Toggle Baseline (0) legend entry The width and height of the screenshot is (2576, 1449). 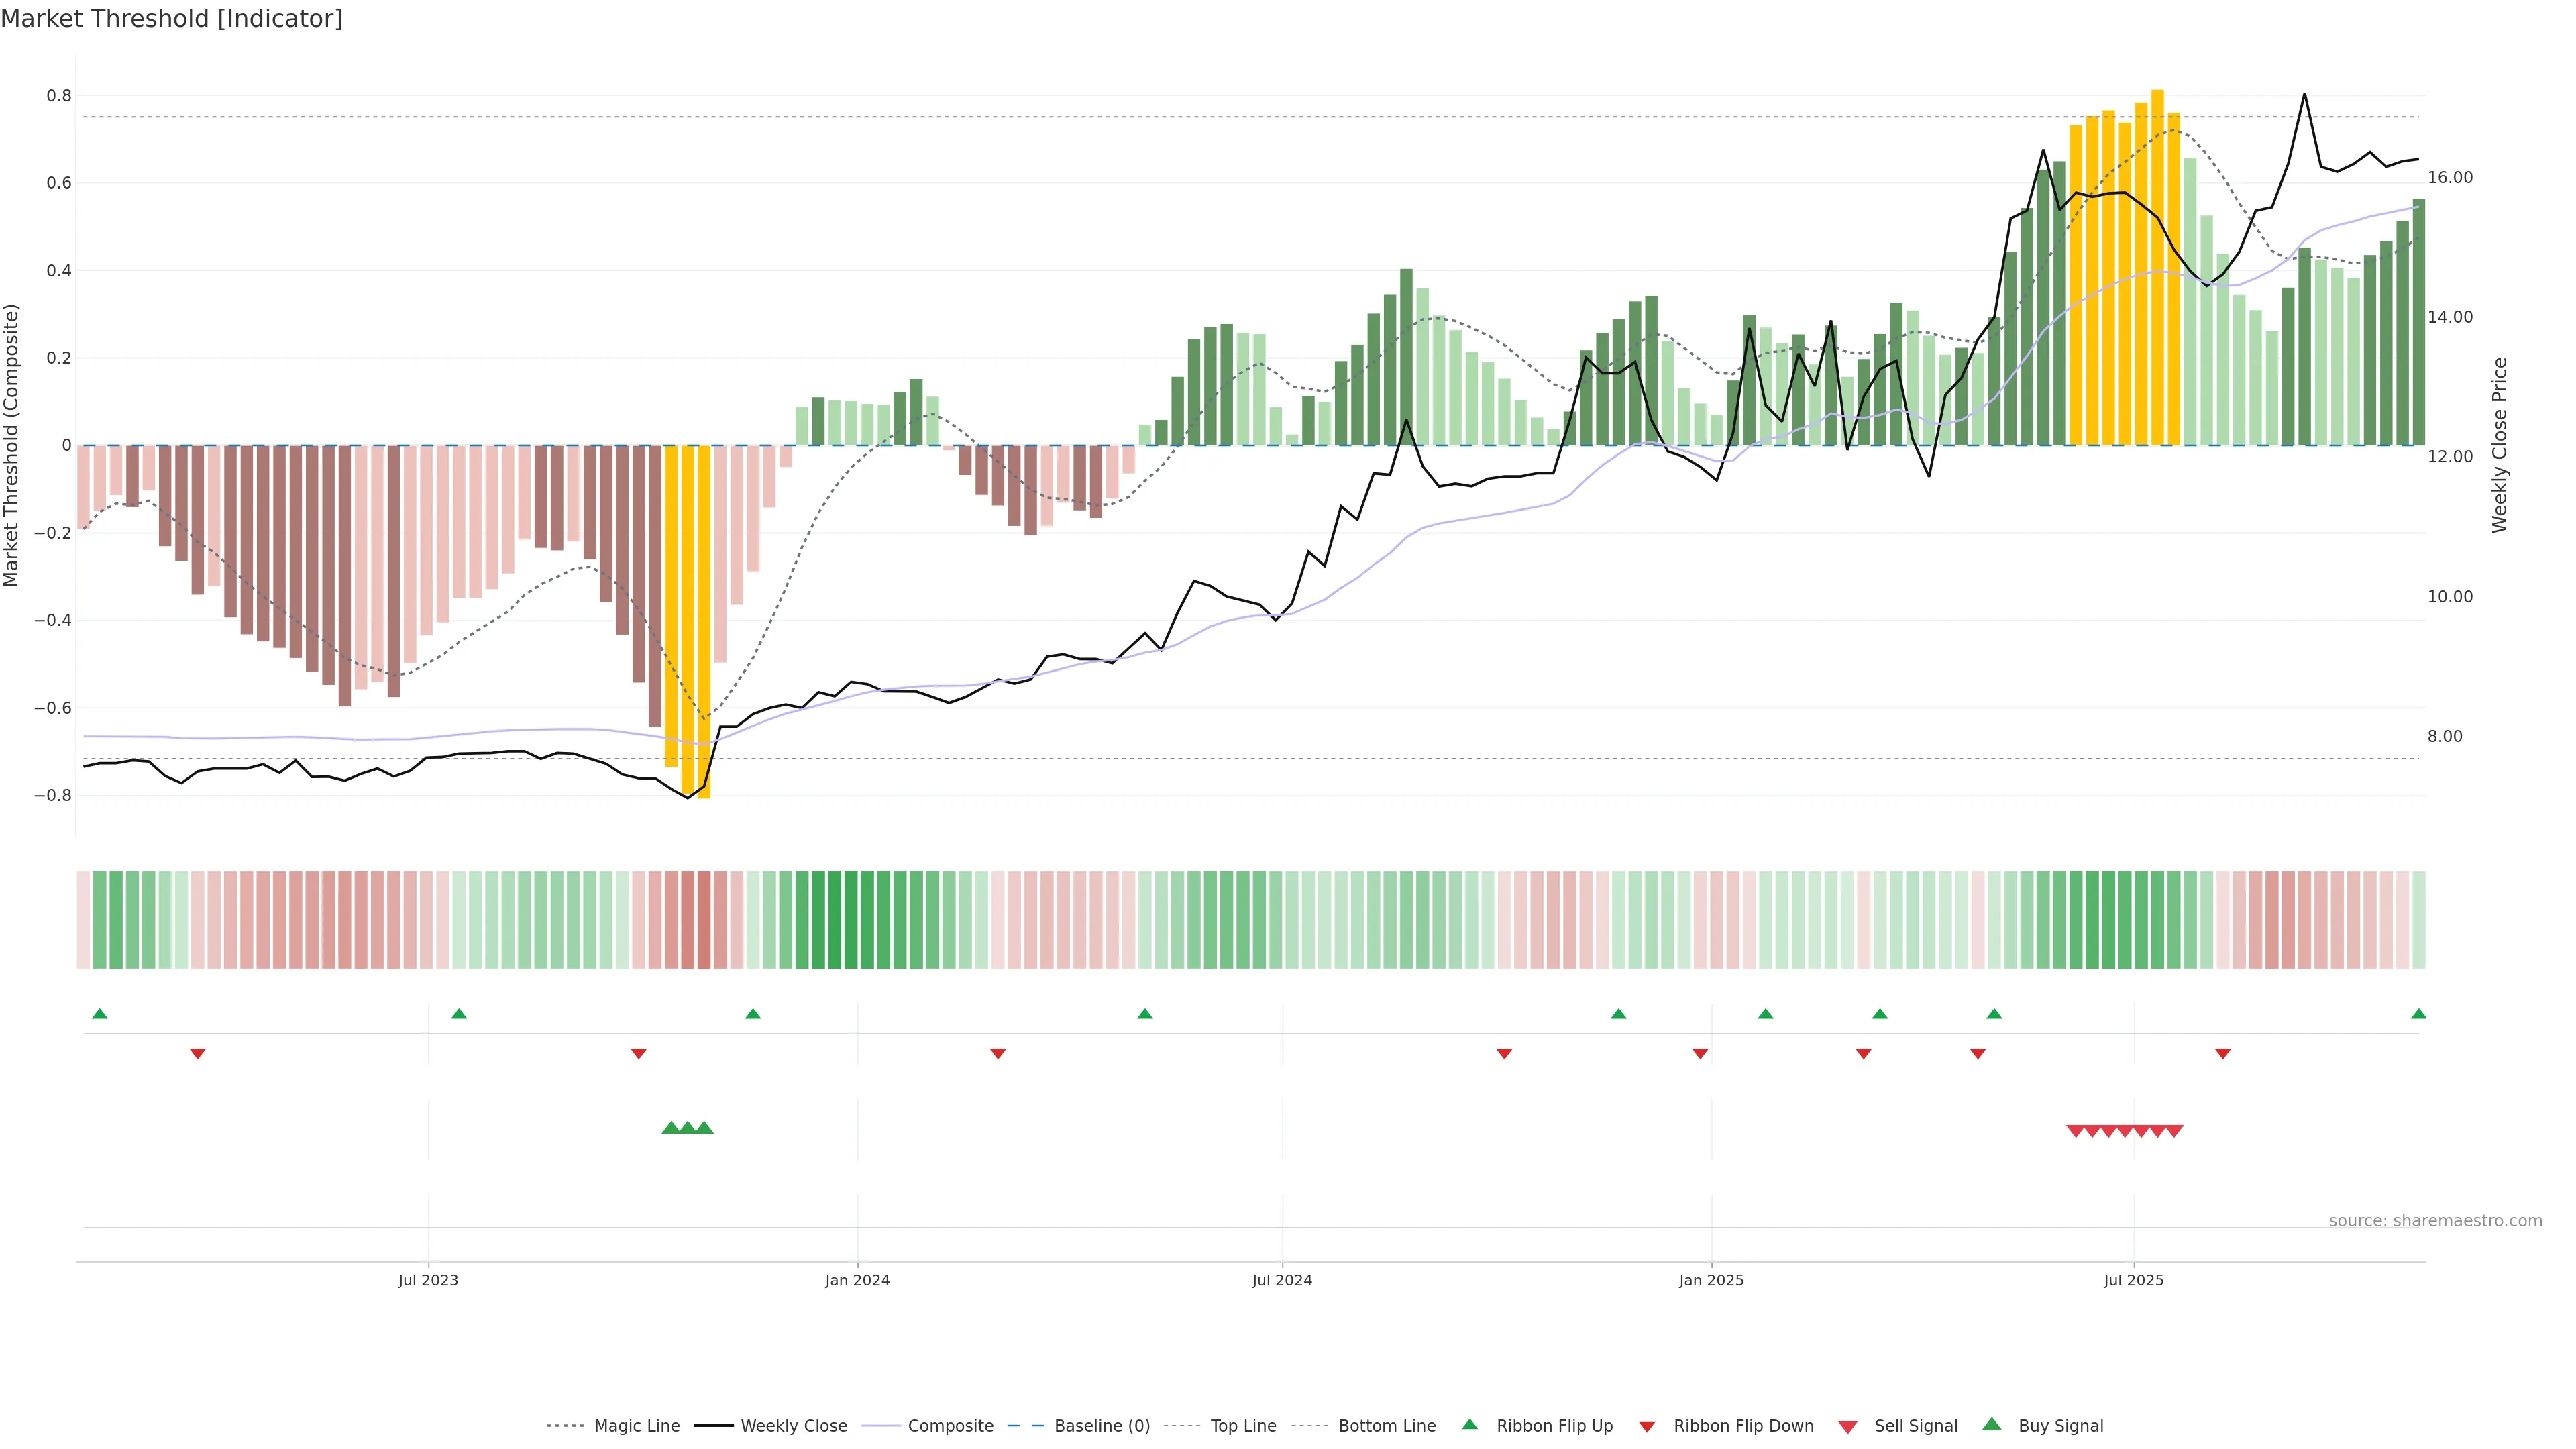(1102, 1426)
